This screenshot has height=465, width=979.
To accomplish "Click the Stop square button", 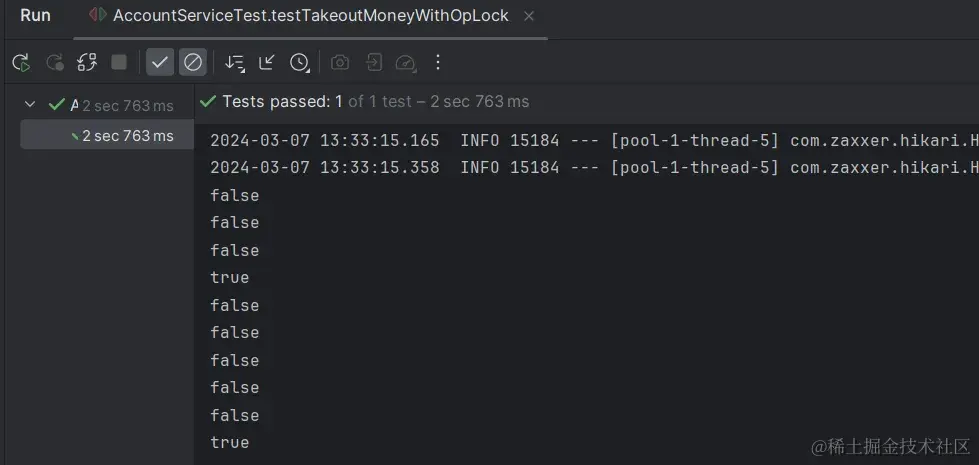I will point(119,63).
